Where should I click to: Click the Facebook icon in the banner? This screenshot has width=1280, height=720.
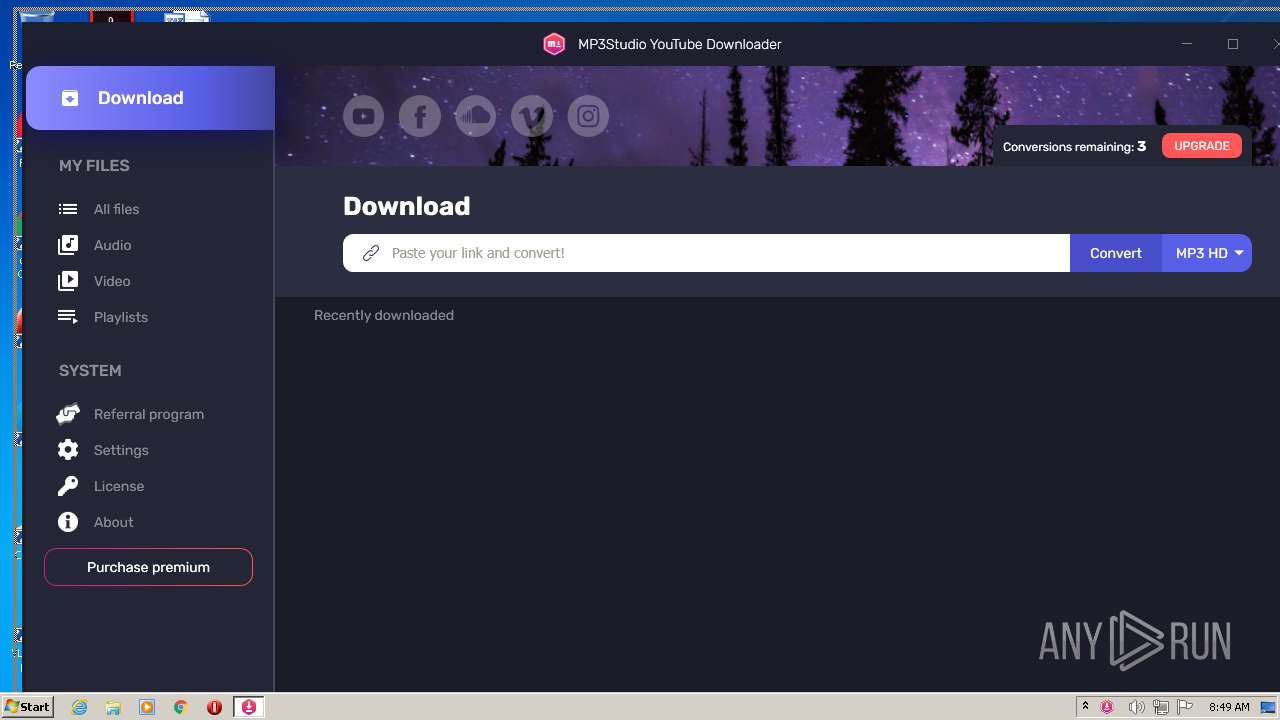coord(420,117)
